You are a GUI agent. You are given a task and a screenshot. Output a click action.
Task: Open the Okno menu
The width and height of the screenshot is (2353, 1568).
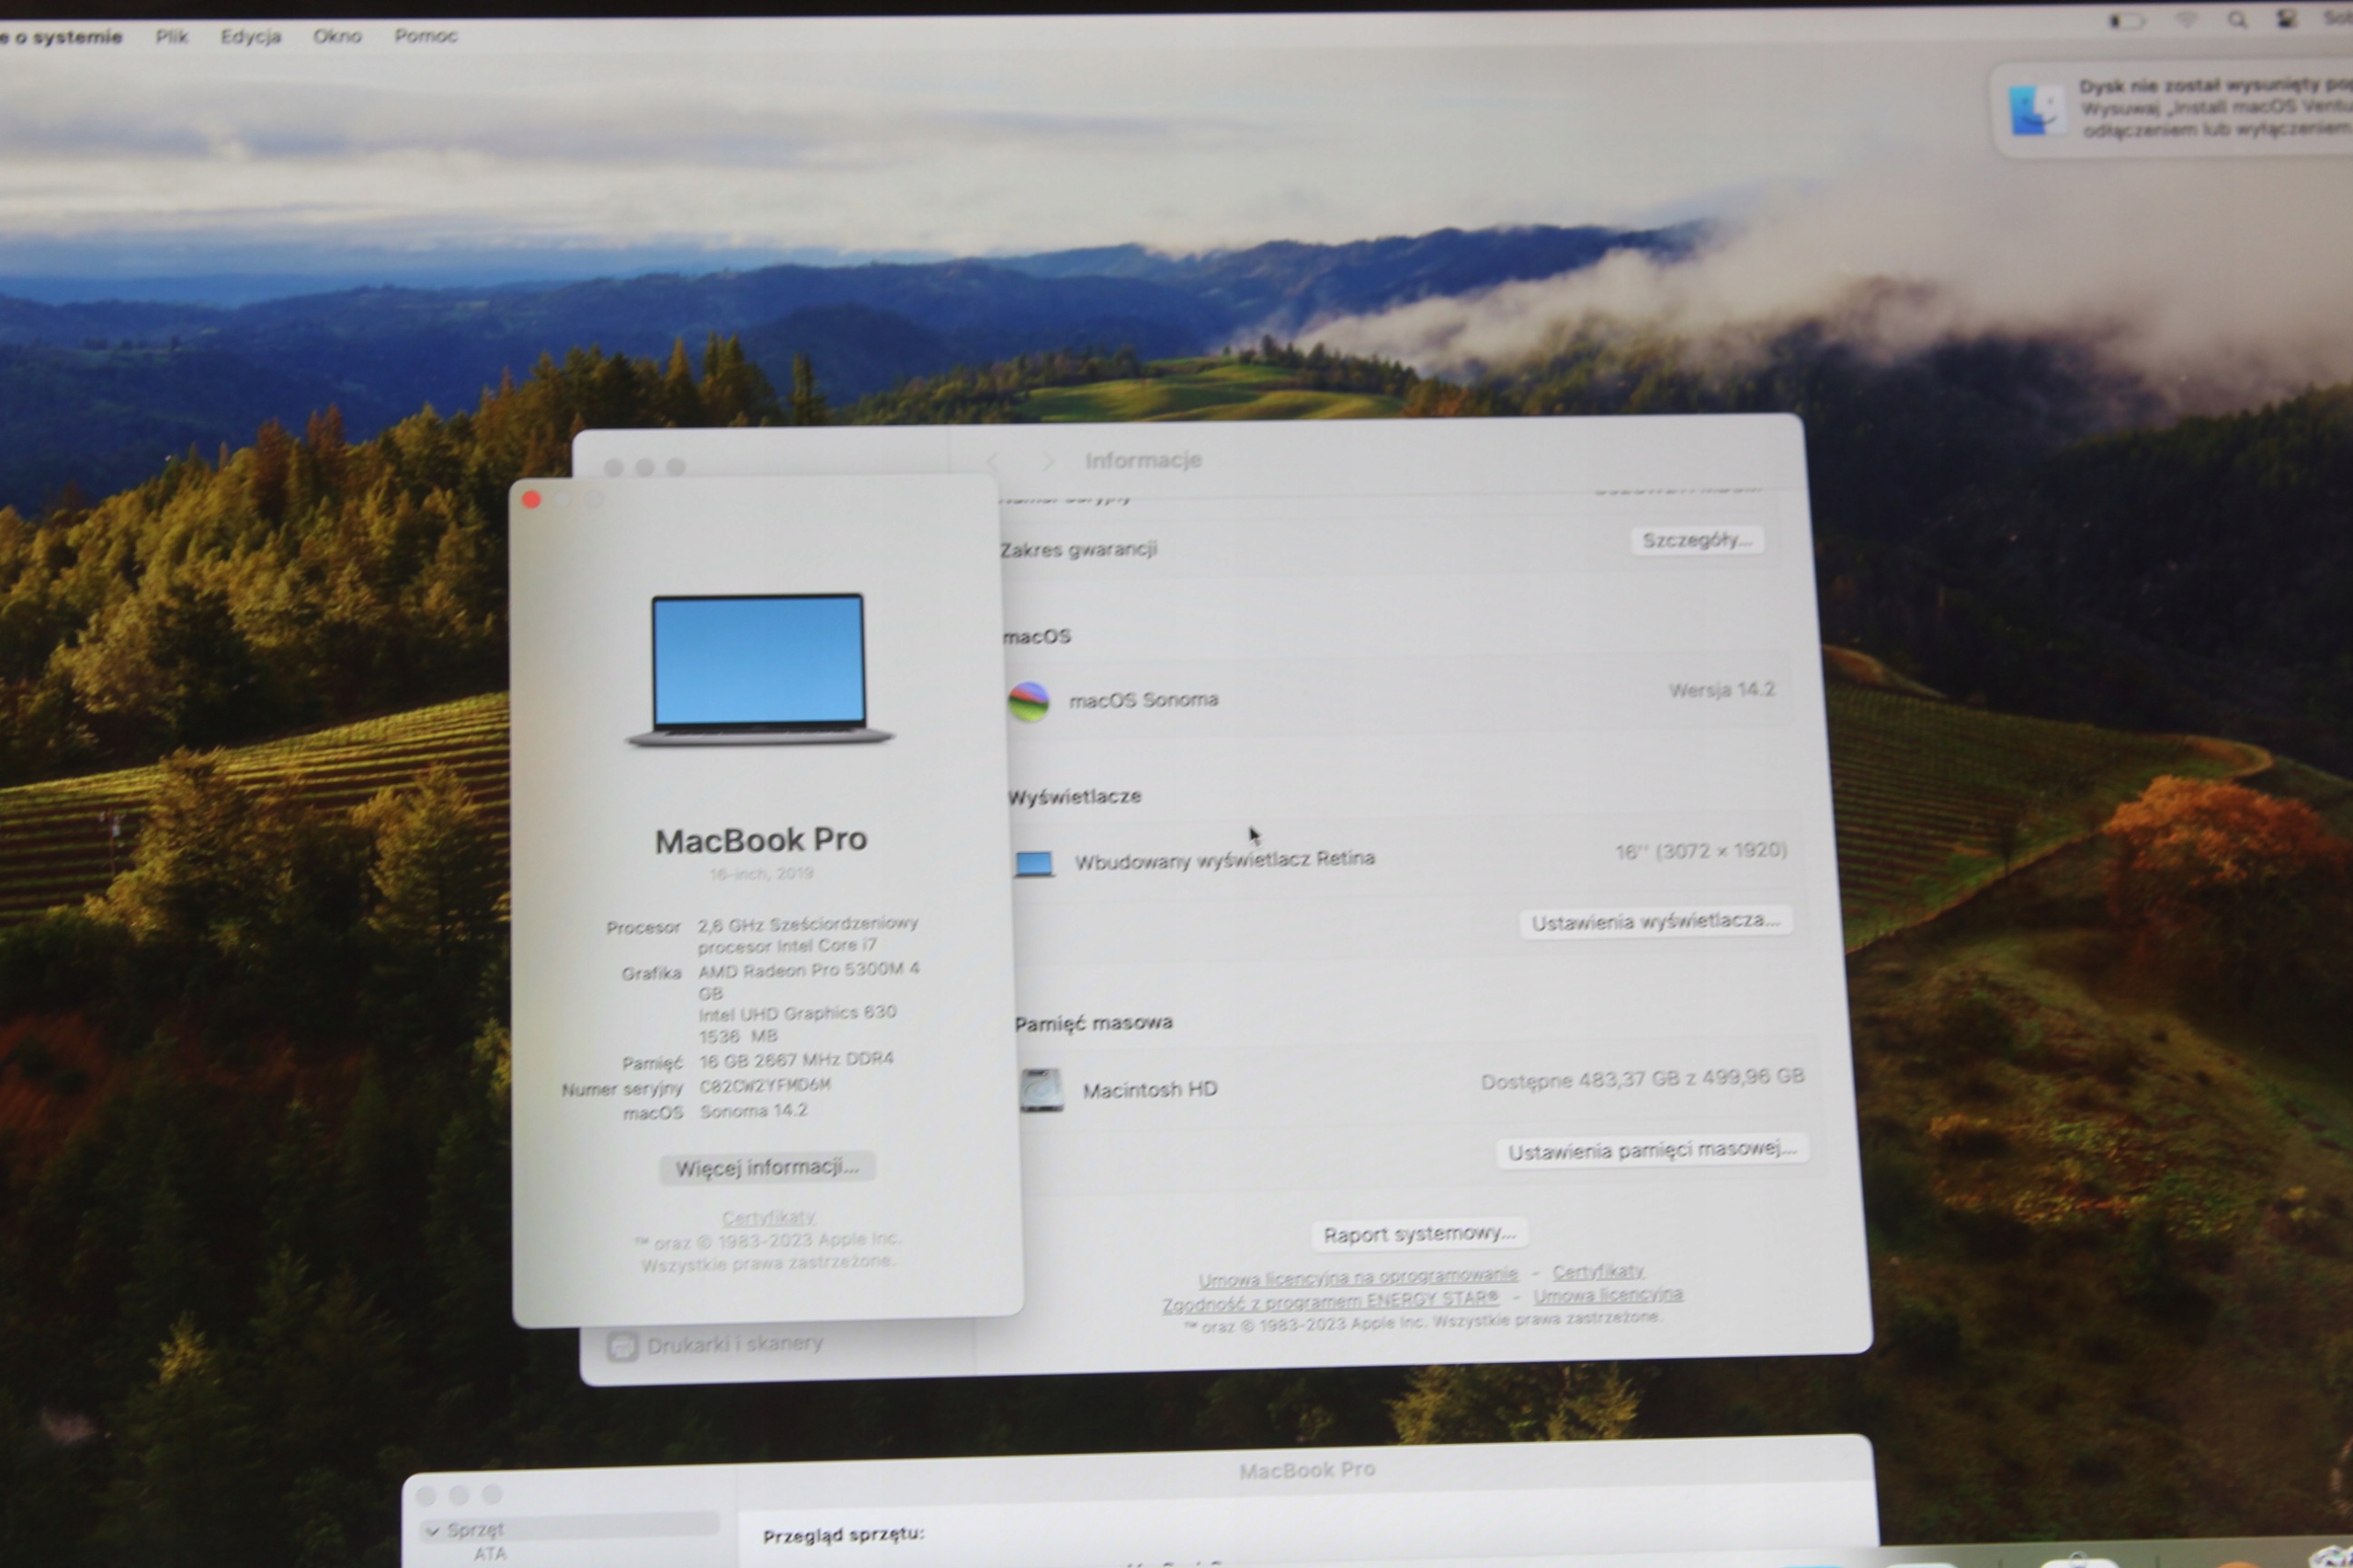pyautogui.click(x=337, y=36)
